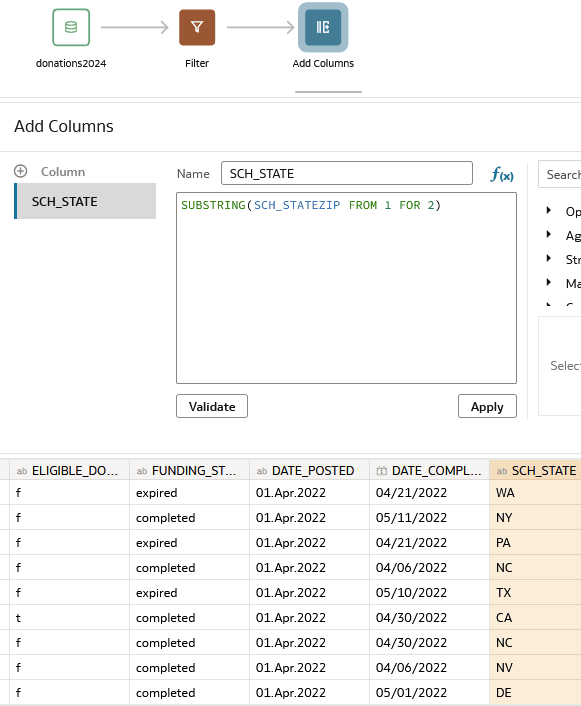Expand the Ma function category

click(549, 282)
